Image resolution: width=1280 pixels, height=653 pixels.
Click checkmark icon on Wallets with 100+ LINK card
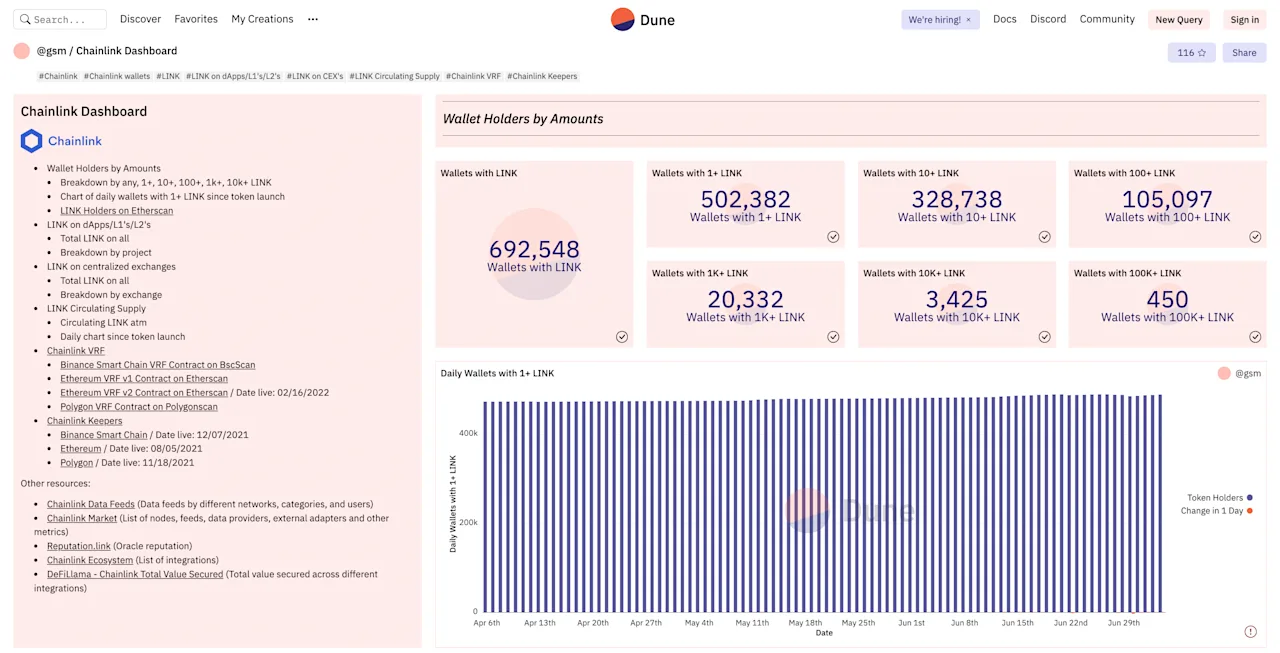pos(1255,237)
